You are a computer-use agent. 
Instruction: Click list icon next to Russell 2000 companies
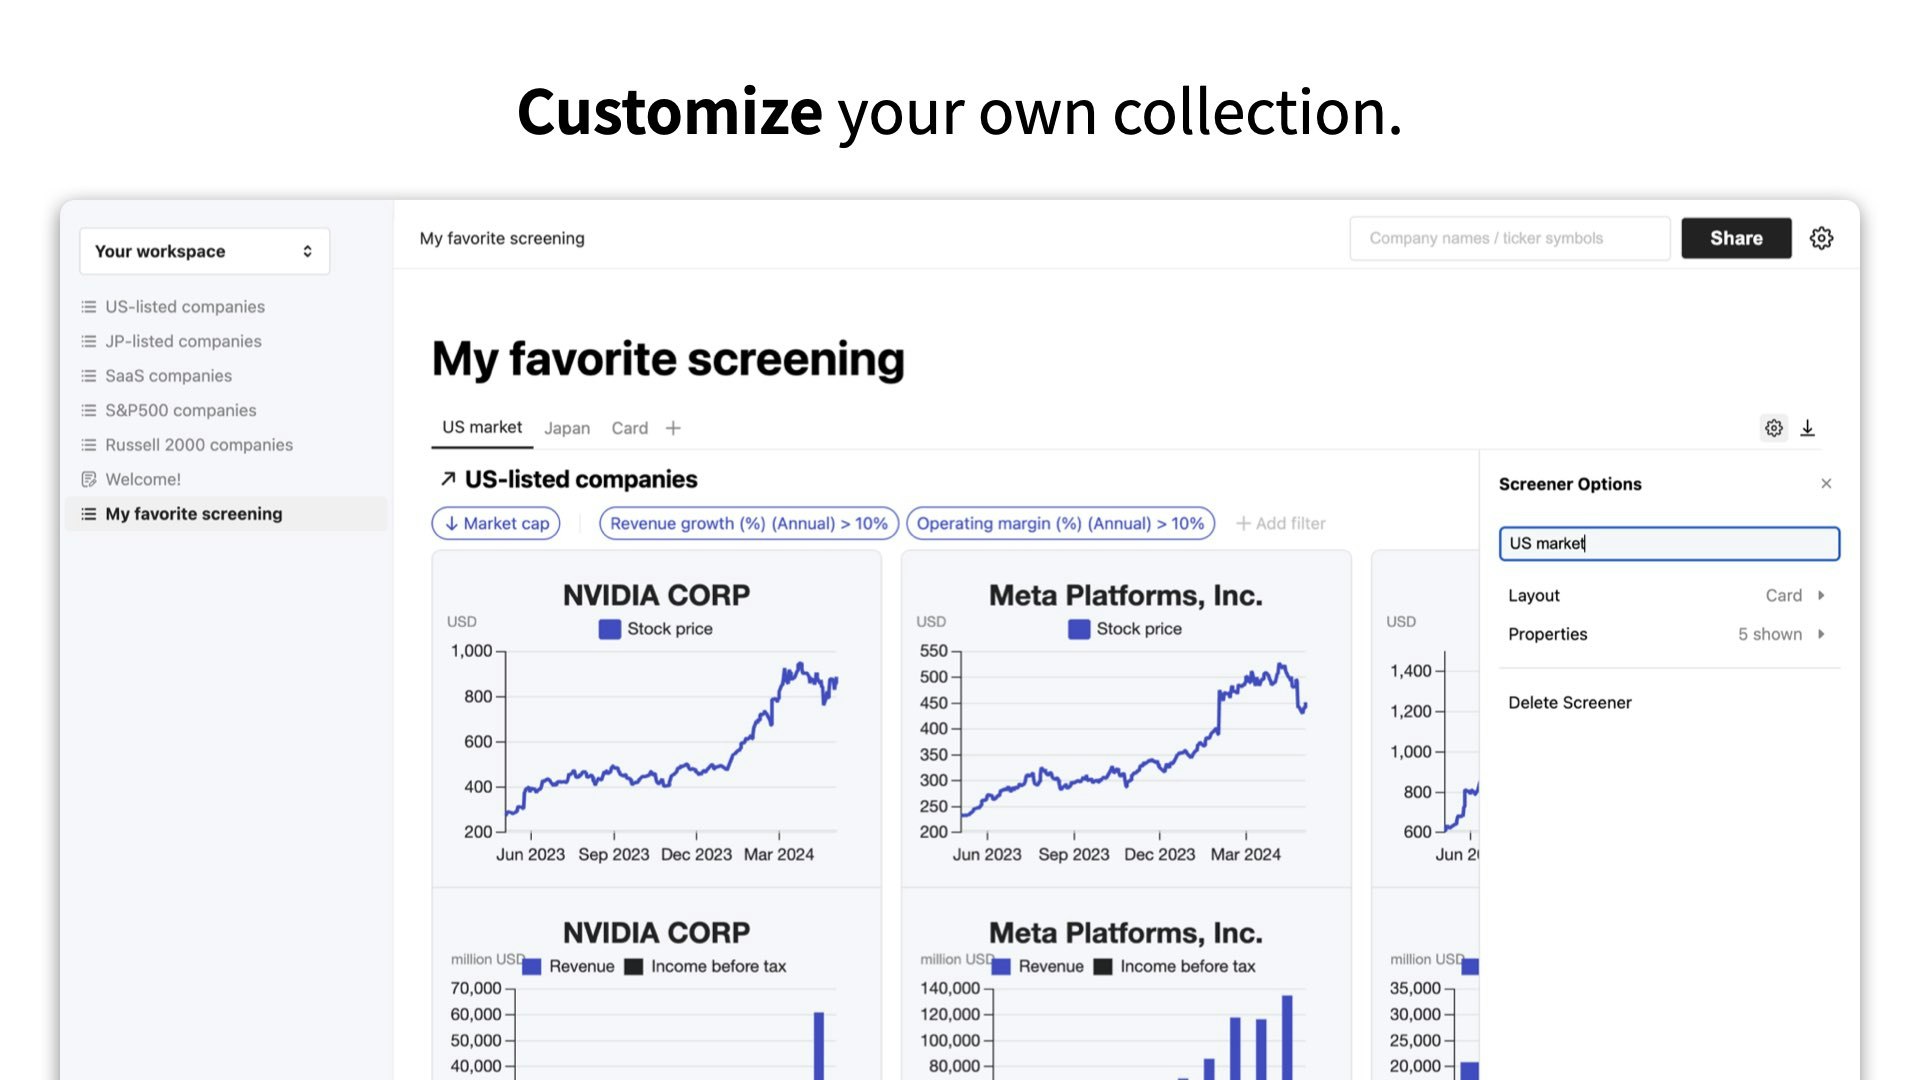point(89,445)
